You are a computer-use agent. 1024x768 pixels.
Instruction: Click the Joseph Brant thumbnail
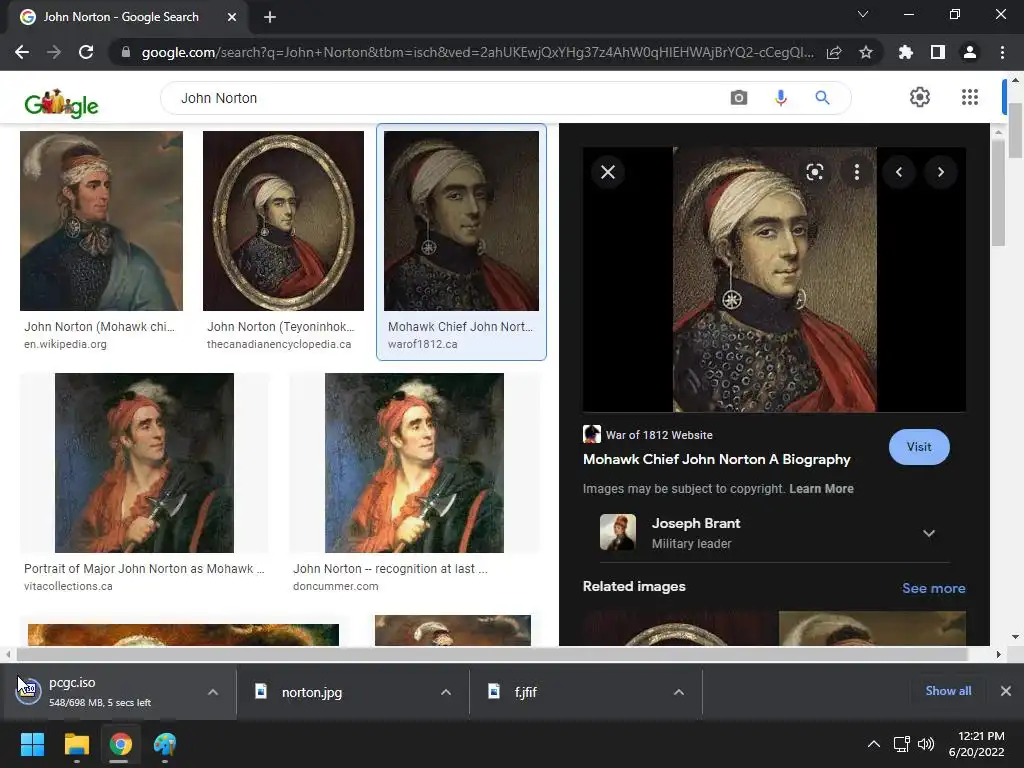click(618, 532)
